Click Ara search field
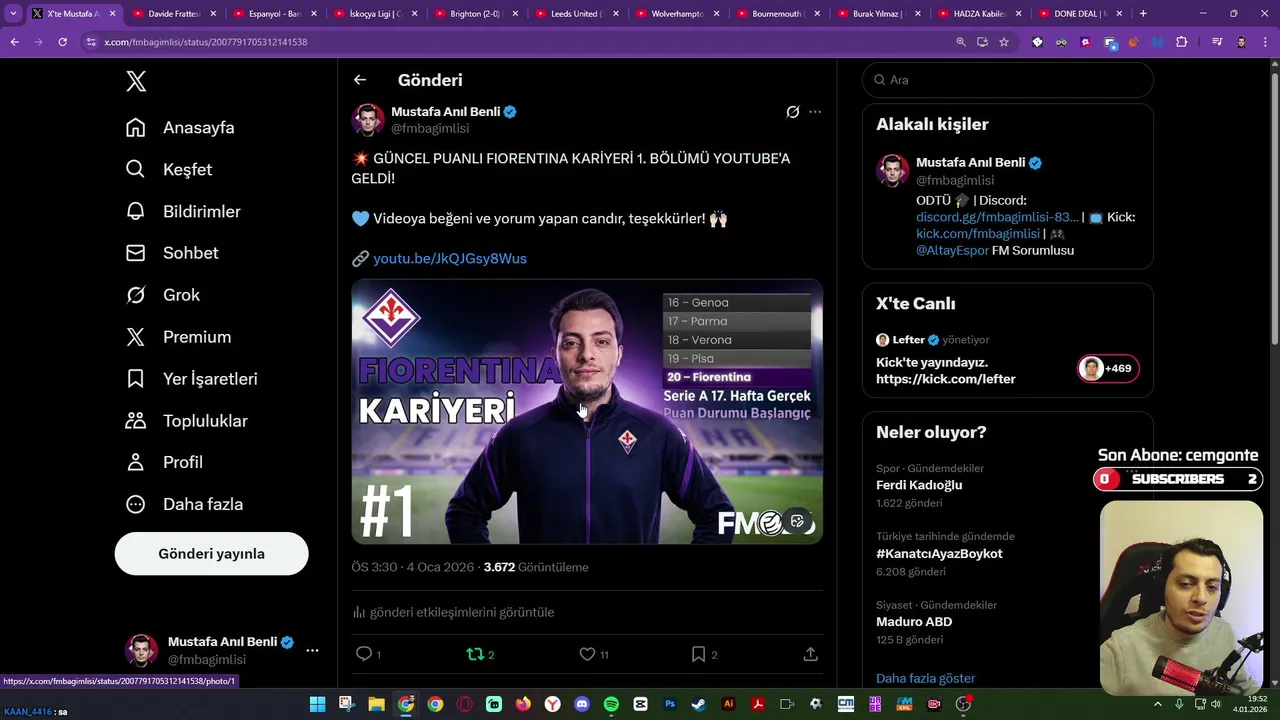This screenshot has height=720, width=1280. pyautogui.click(x=1008, y=80)
